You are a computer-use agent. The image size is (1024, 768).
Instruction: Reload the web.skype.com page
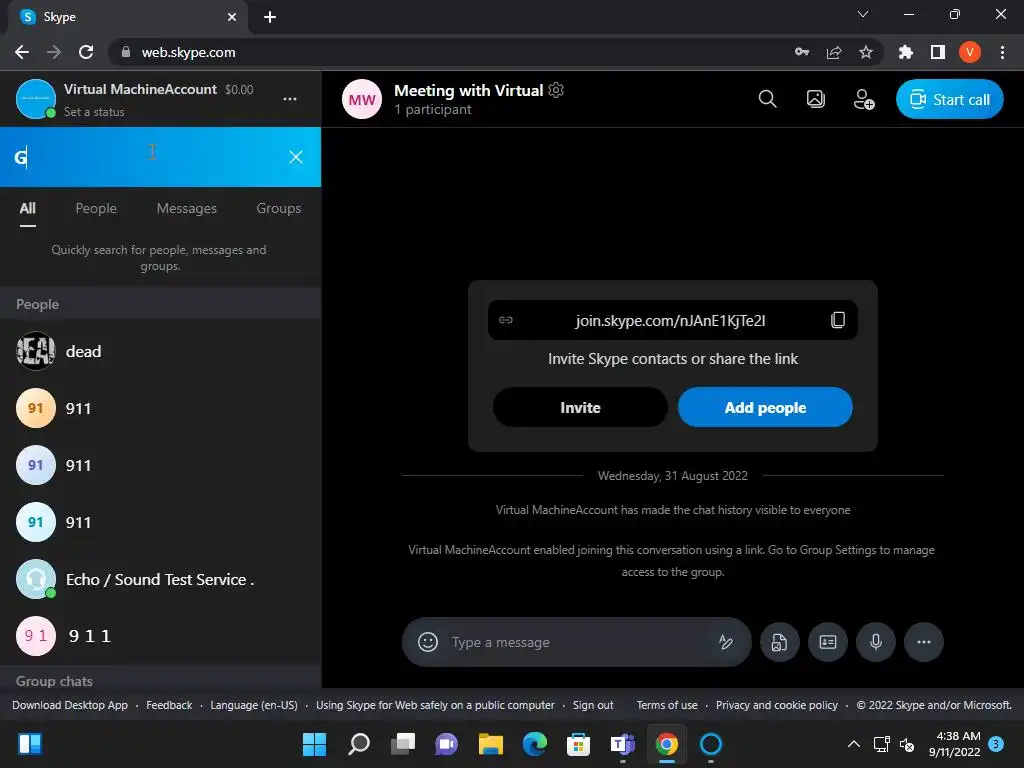pyautogui.click(x=86, y=52)
